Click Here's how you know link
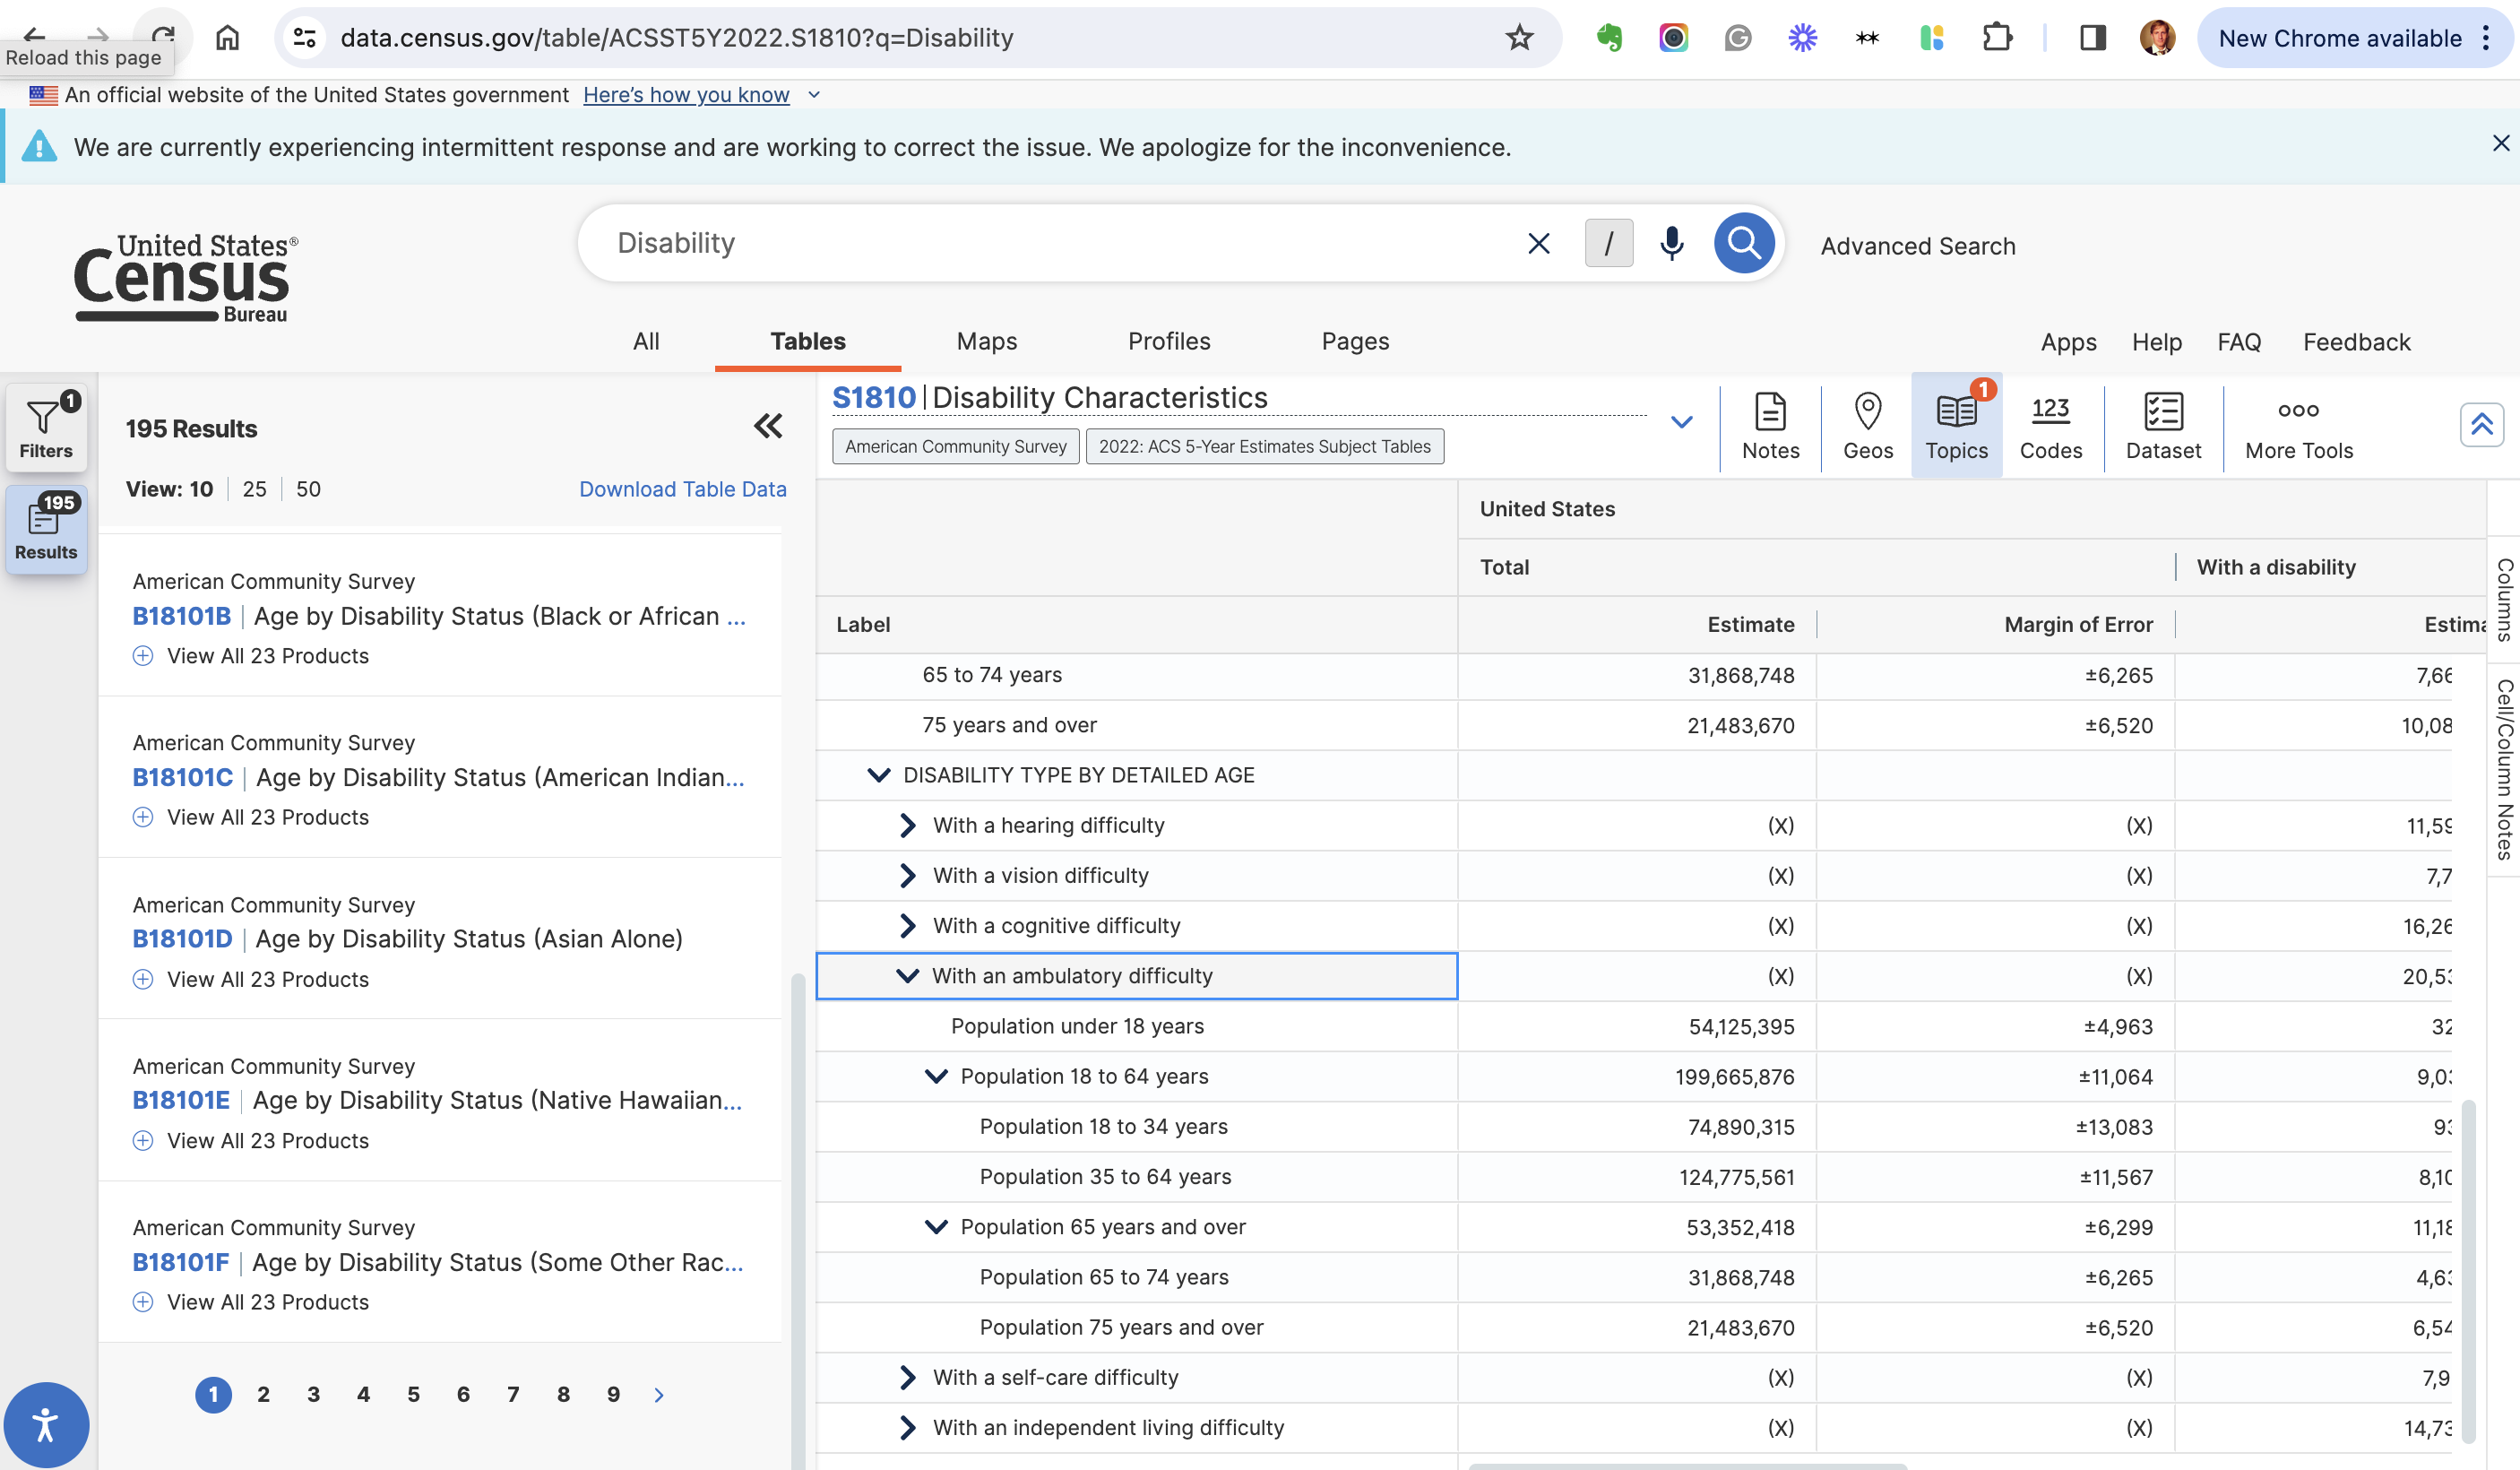2520x1470 pixels. point(686,94)
